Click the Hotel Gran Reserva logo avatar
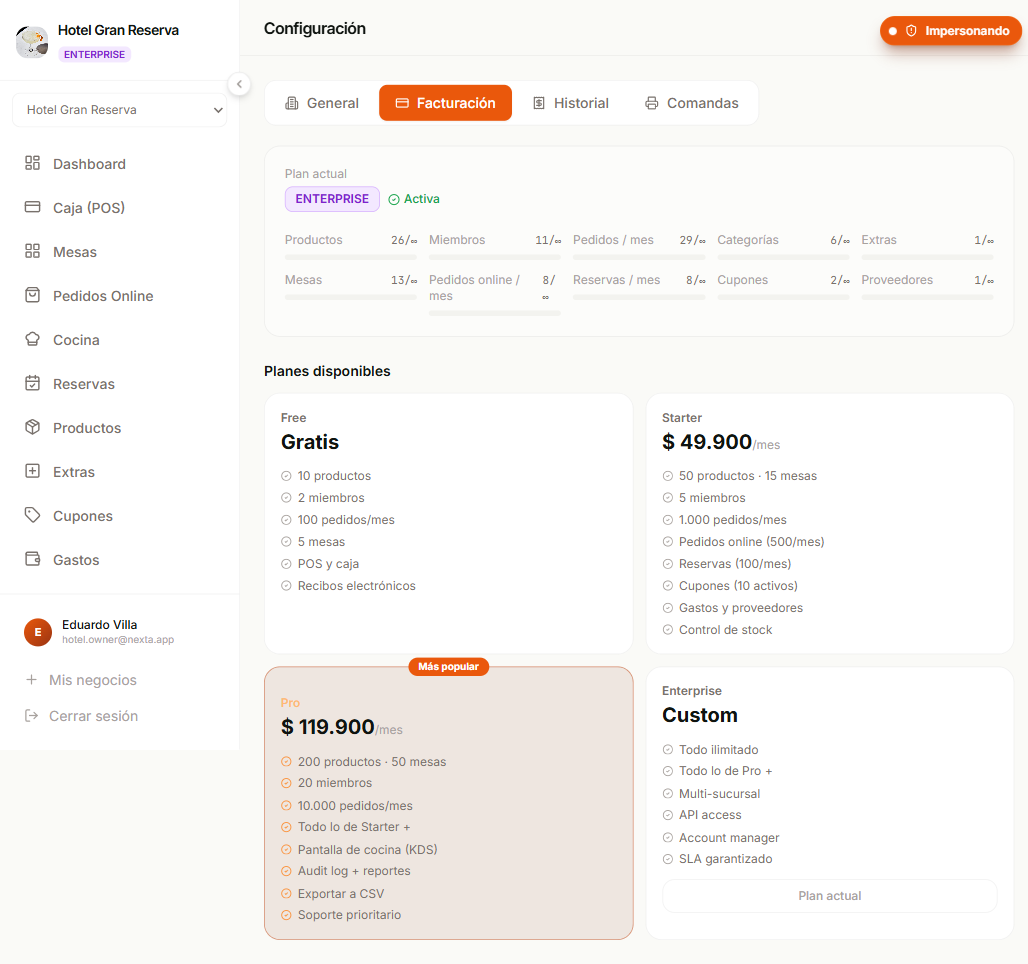 tap(32, 41)
